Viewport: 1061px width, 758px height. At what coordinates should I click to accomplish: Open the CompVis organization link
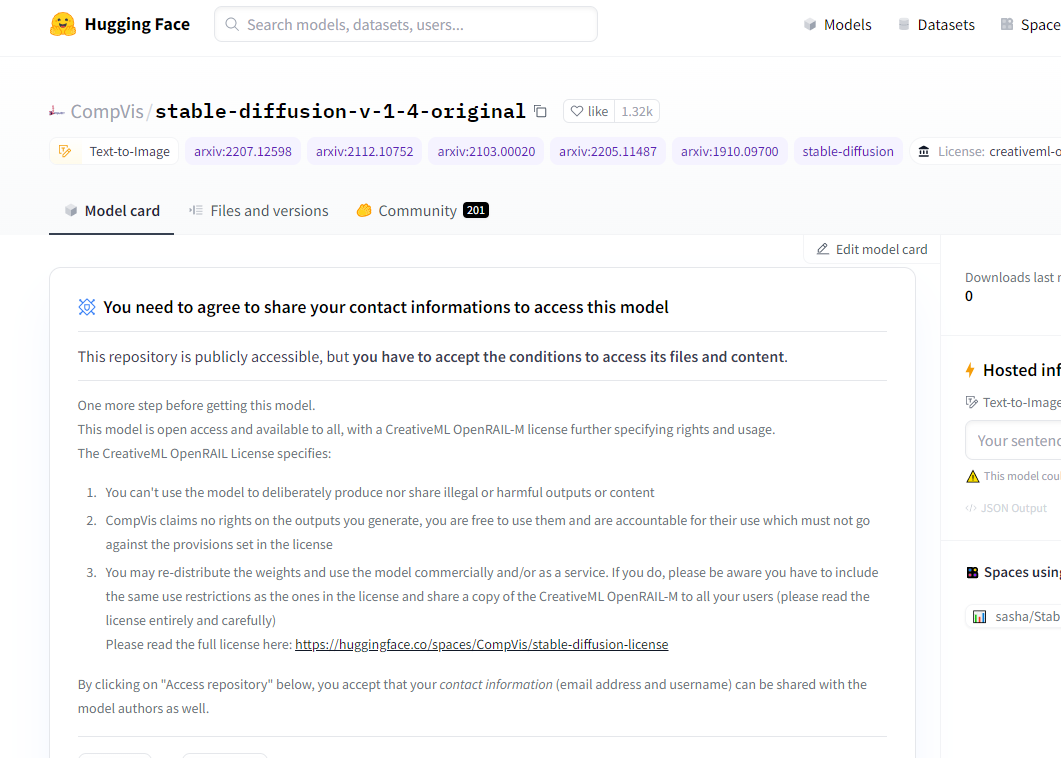pyautogui.click(x=107, y=111)
